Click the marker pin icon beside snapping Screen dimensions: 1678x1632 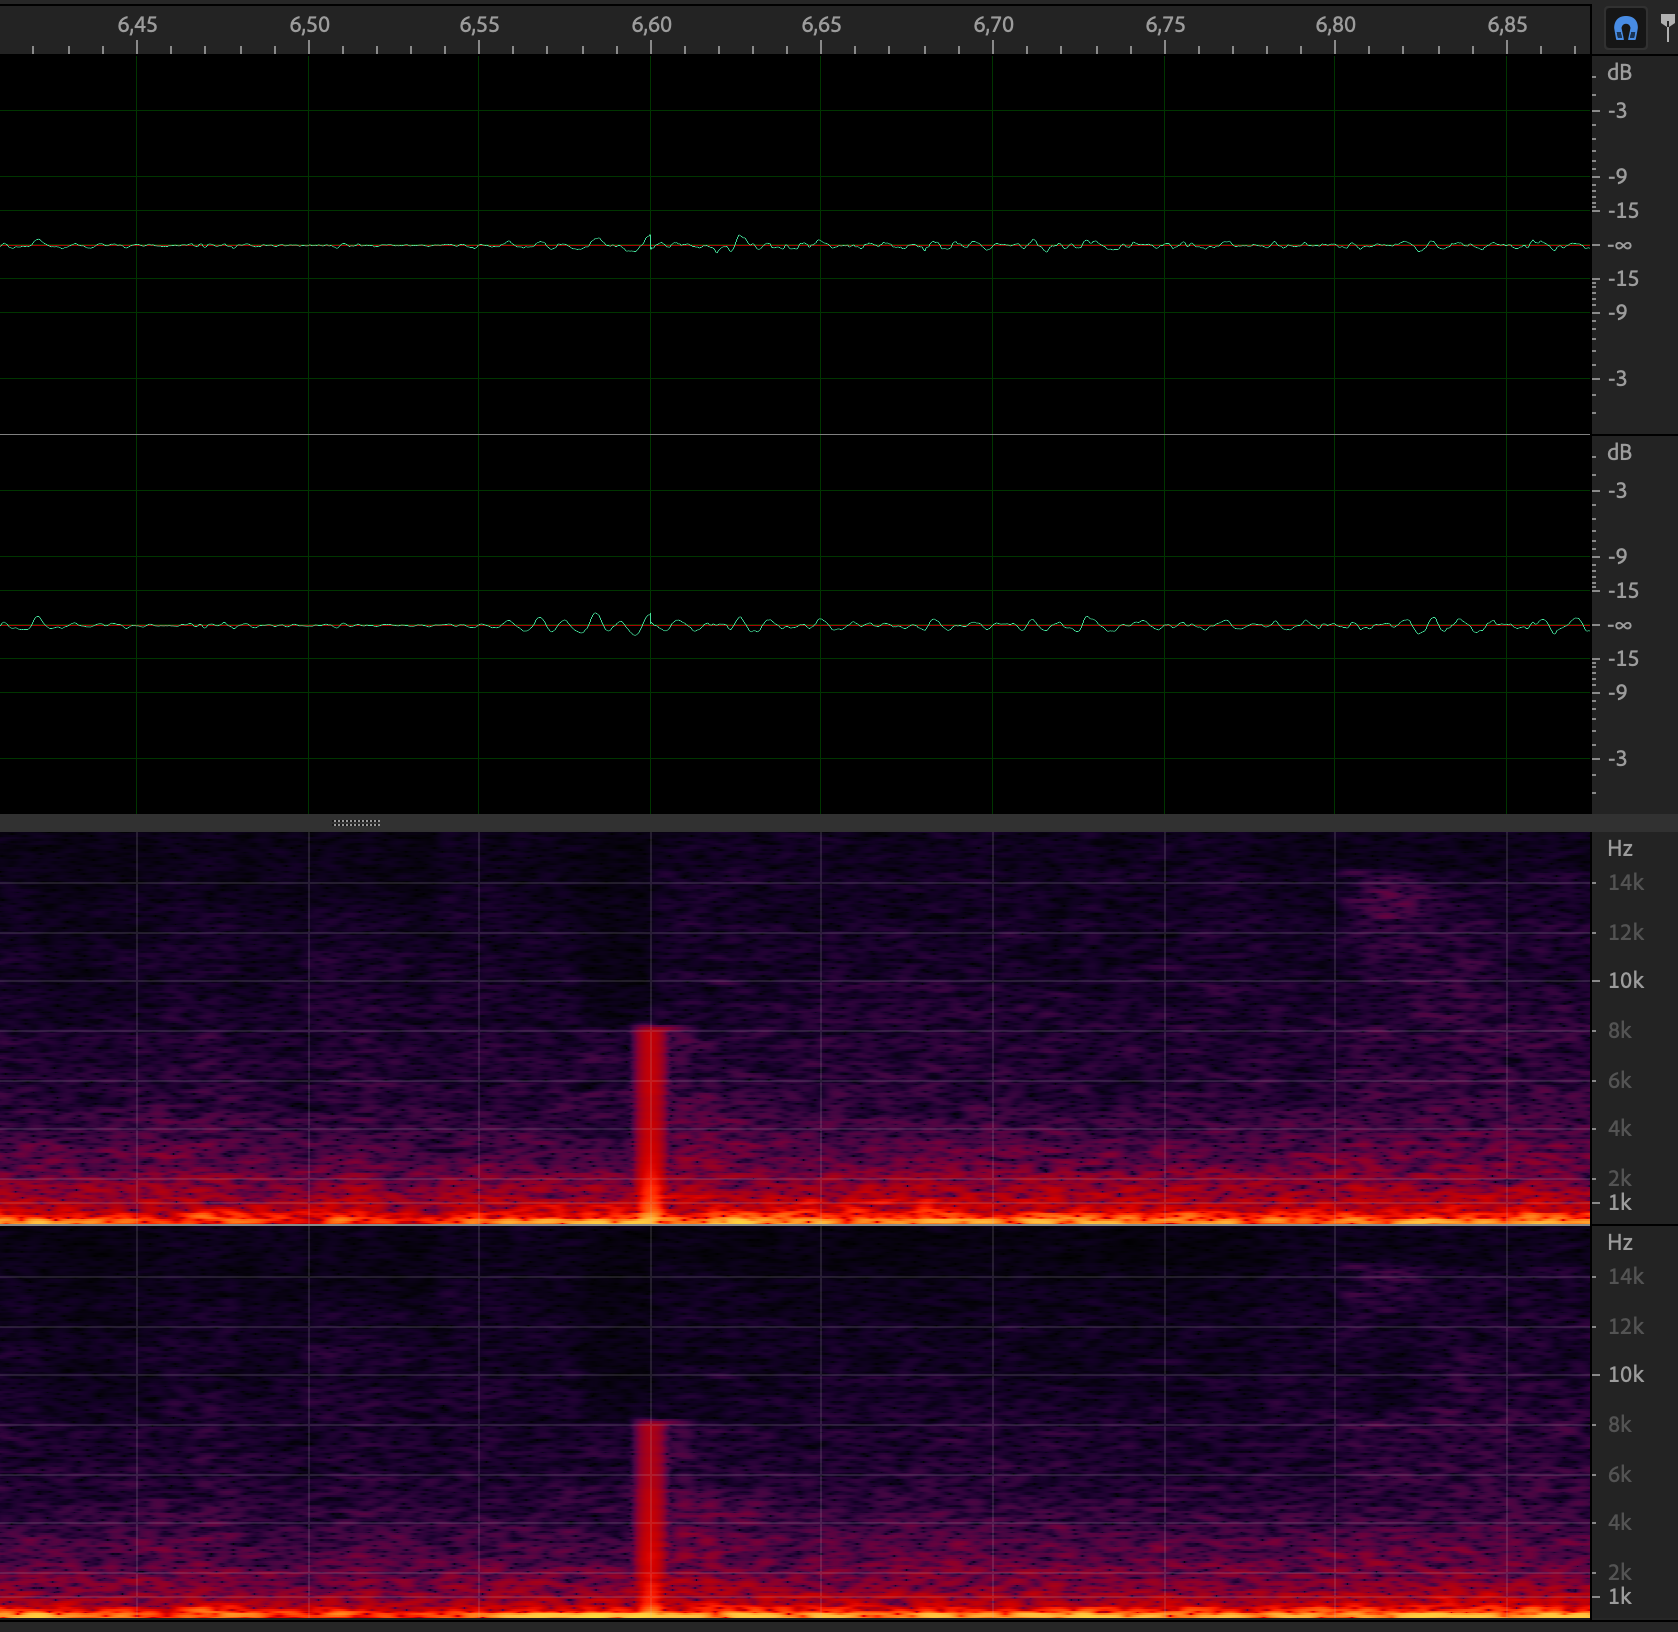1667,28
